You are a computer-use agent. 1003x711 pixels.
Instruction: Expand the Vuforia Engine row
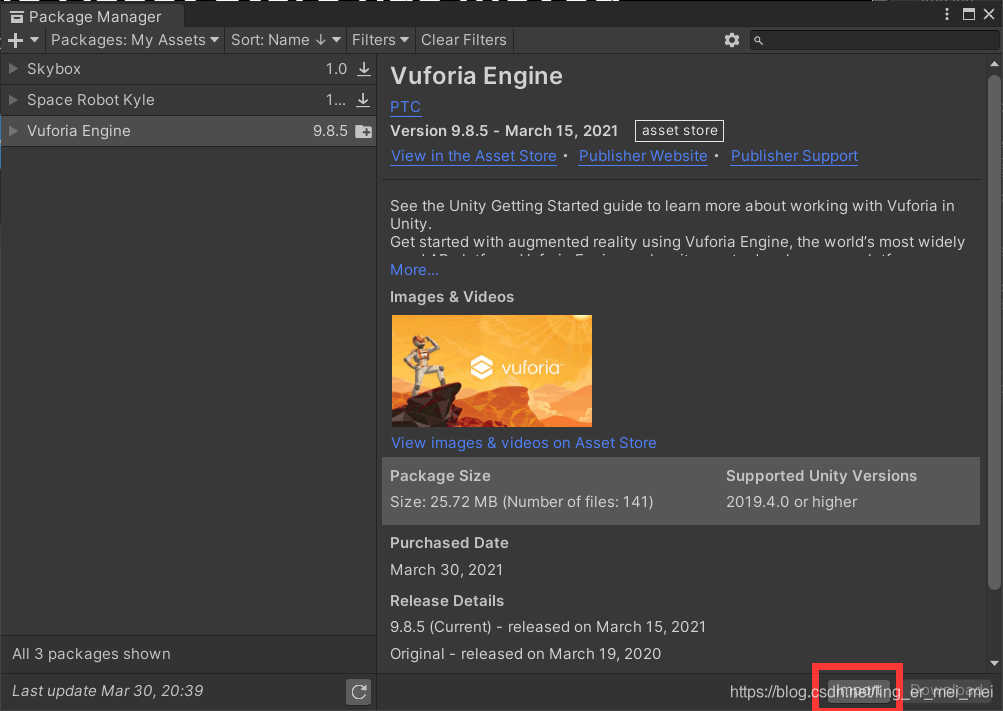tap(13, 130)
